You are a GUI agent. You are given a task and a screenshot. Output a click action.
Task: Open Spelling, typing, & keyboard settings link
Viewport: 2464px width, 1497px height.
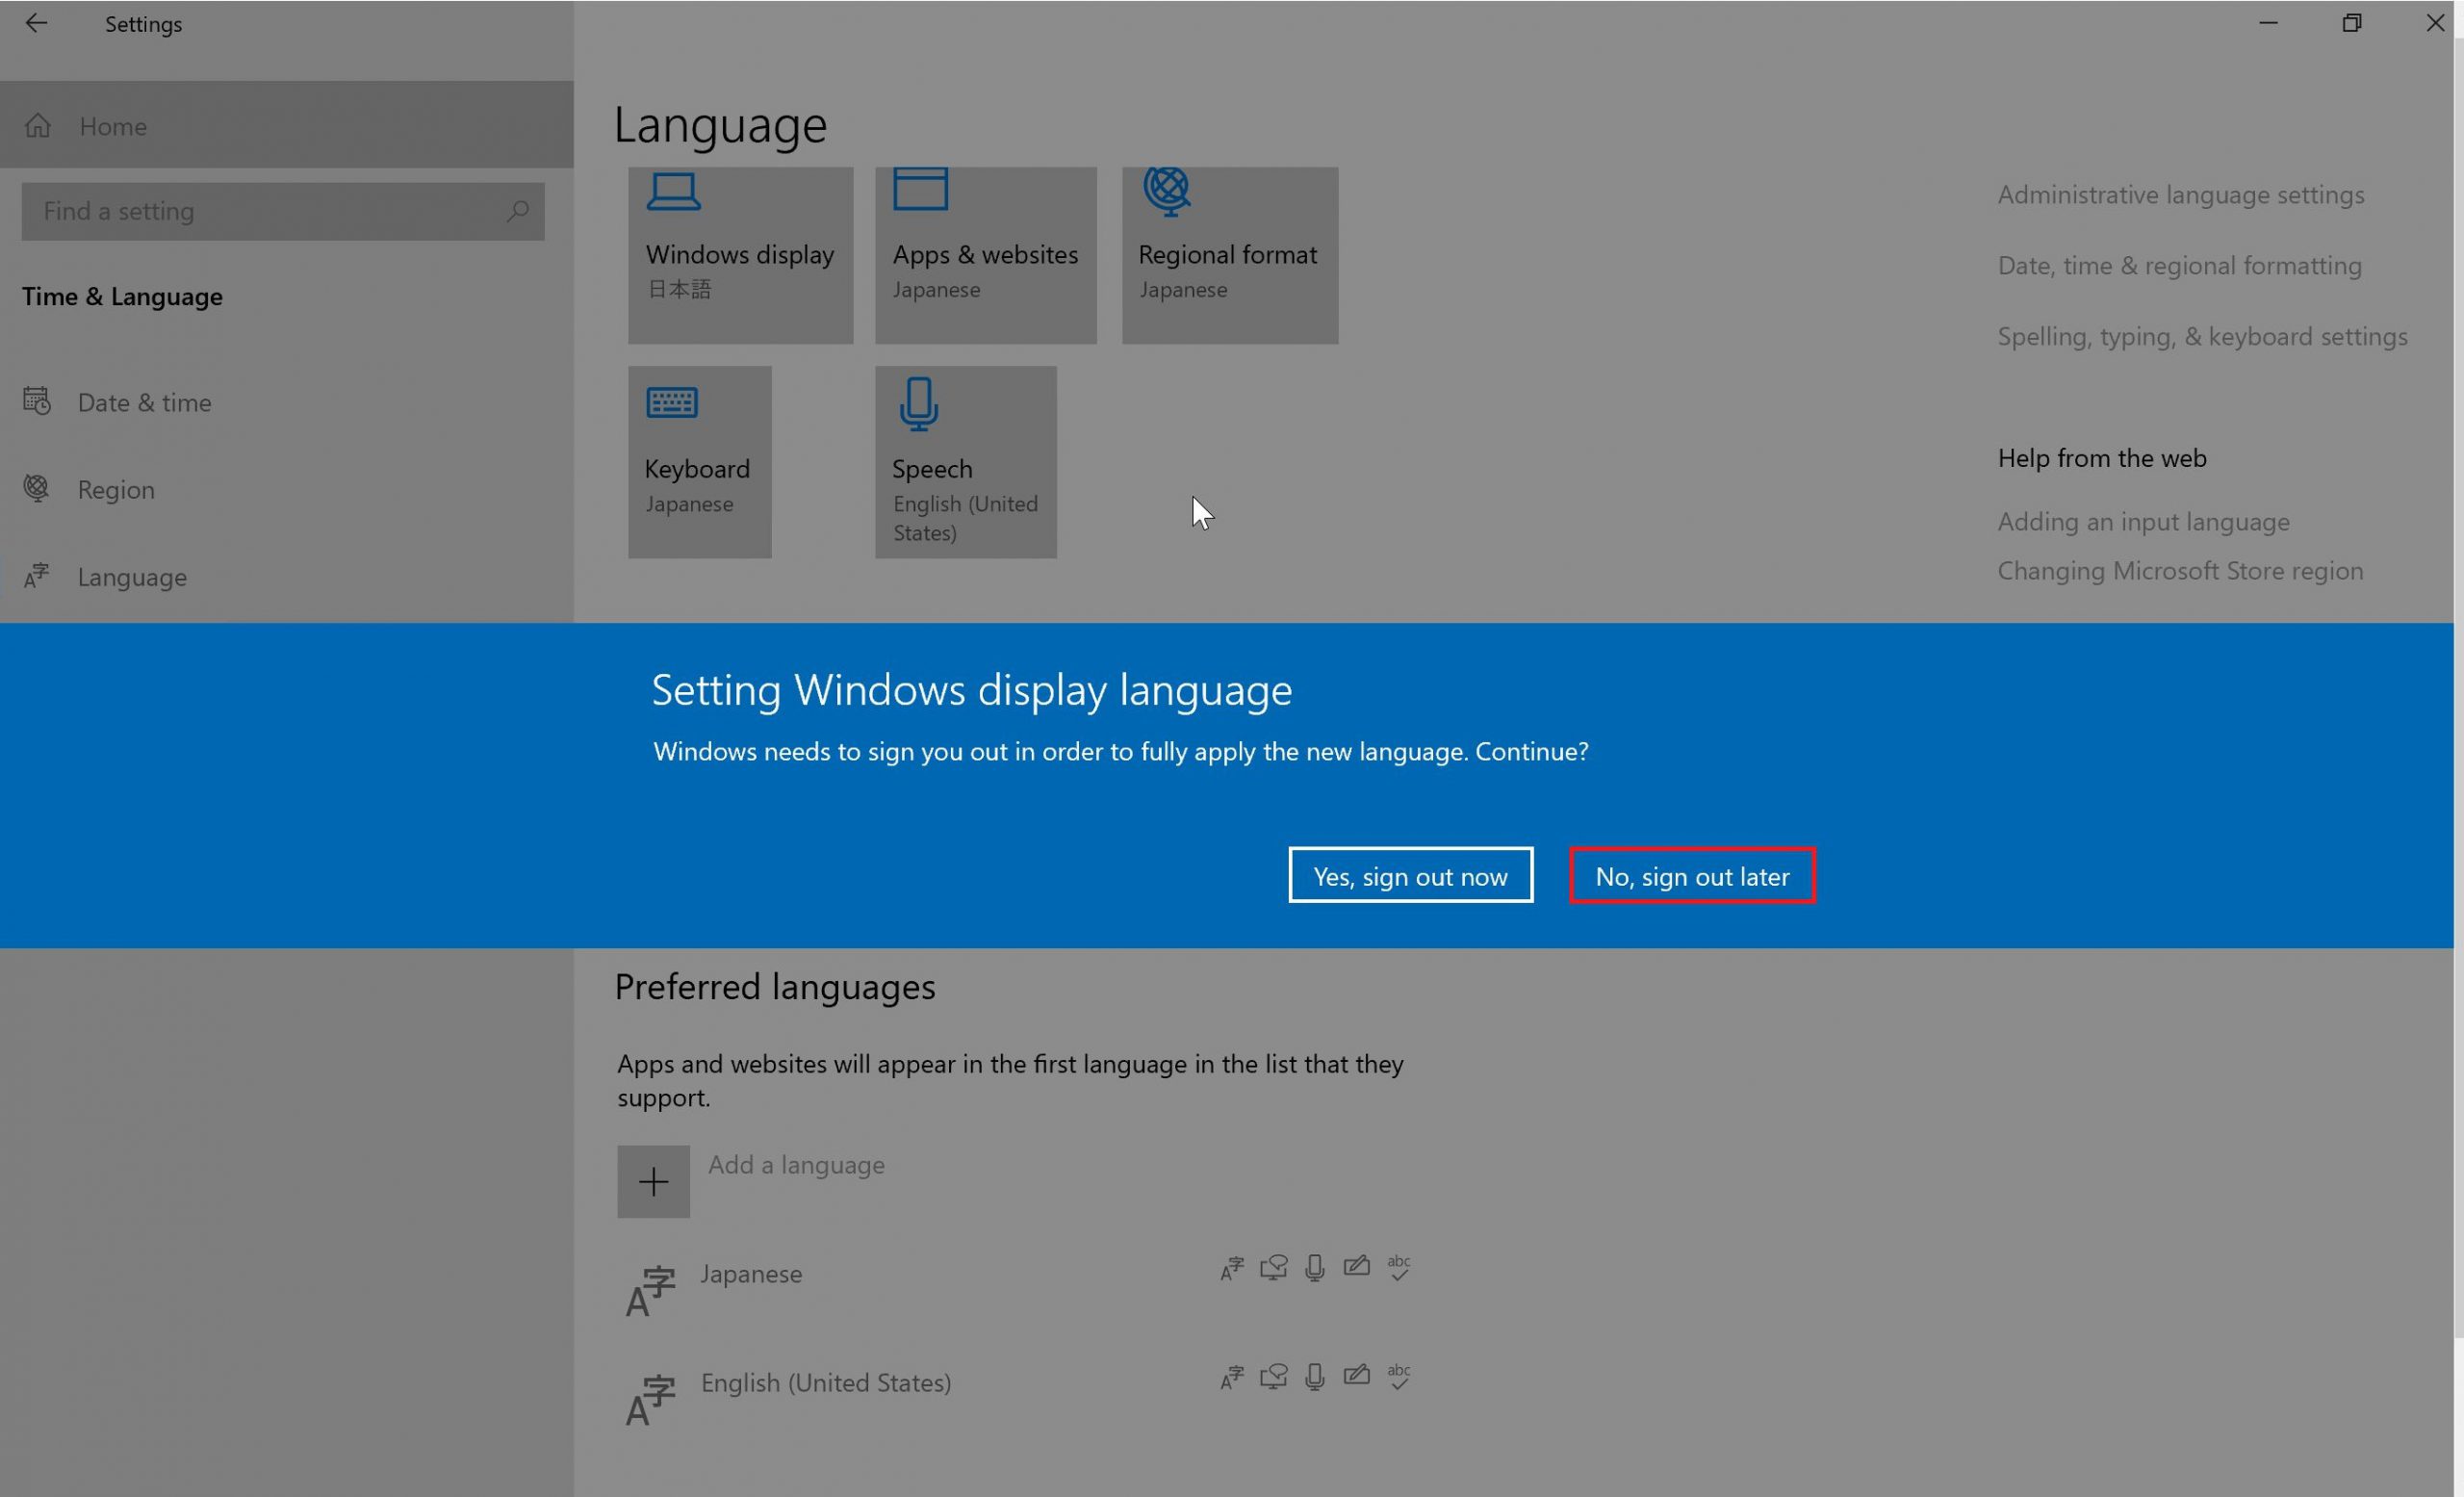pyautogui.click(x=2203, y=333)
